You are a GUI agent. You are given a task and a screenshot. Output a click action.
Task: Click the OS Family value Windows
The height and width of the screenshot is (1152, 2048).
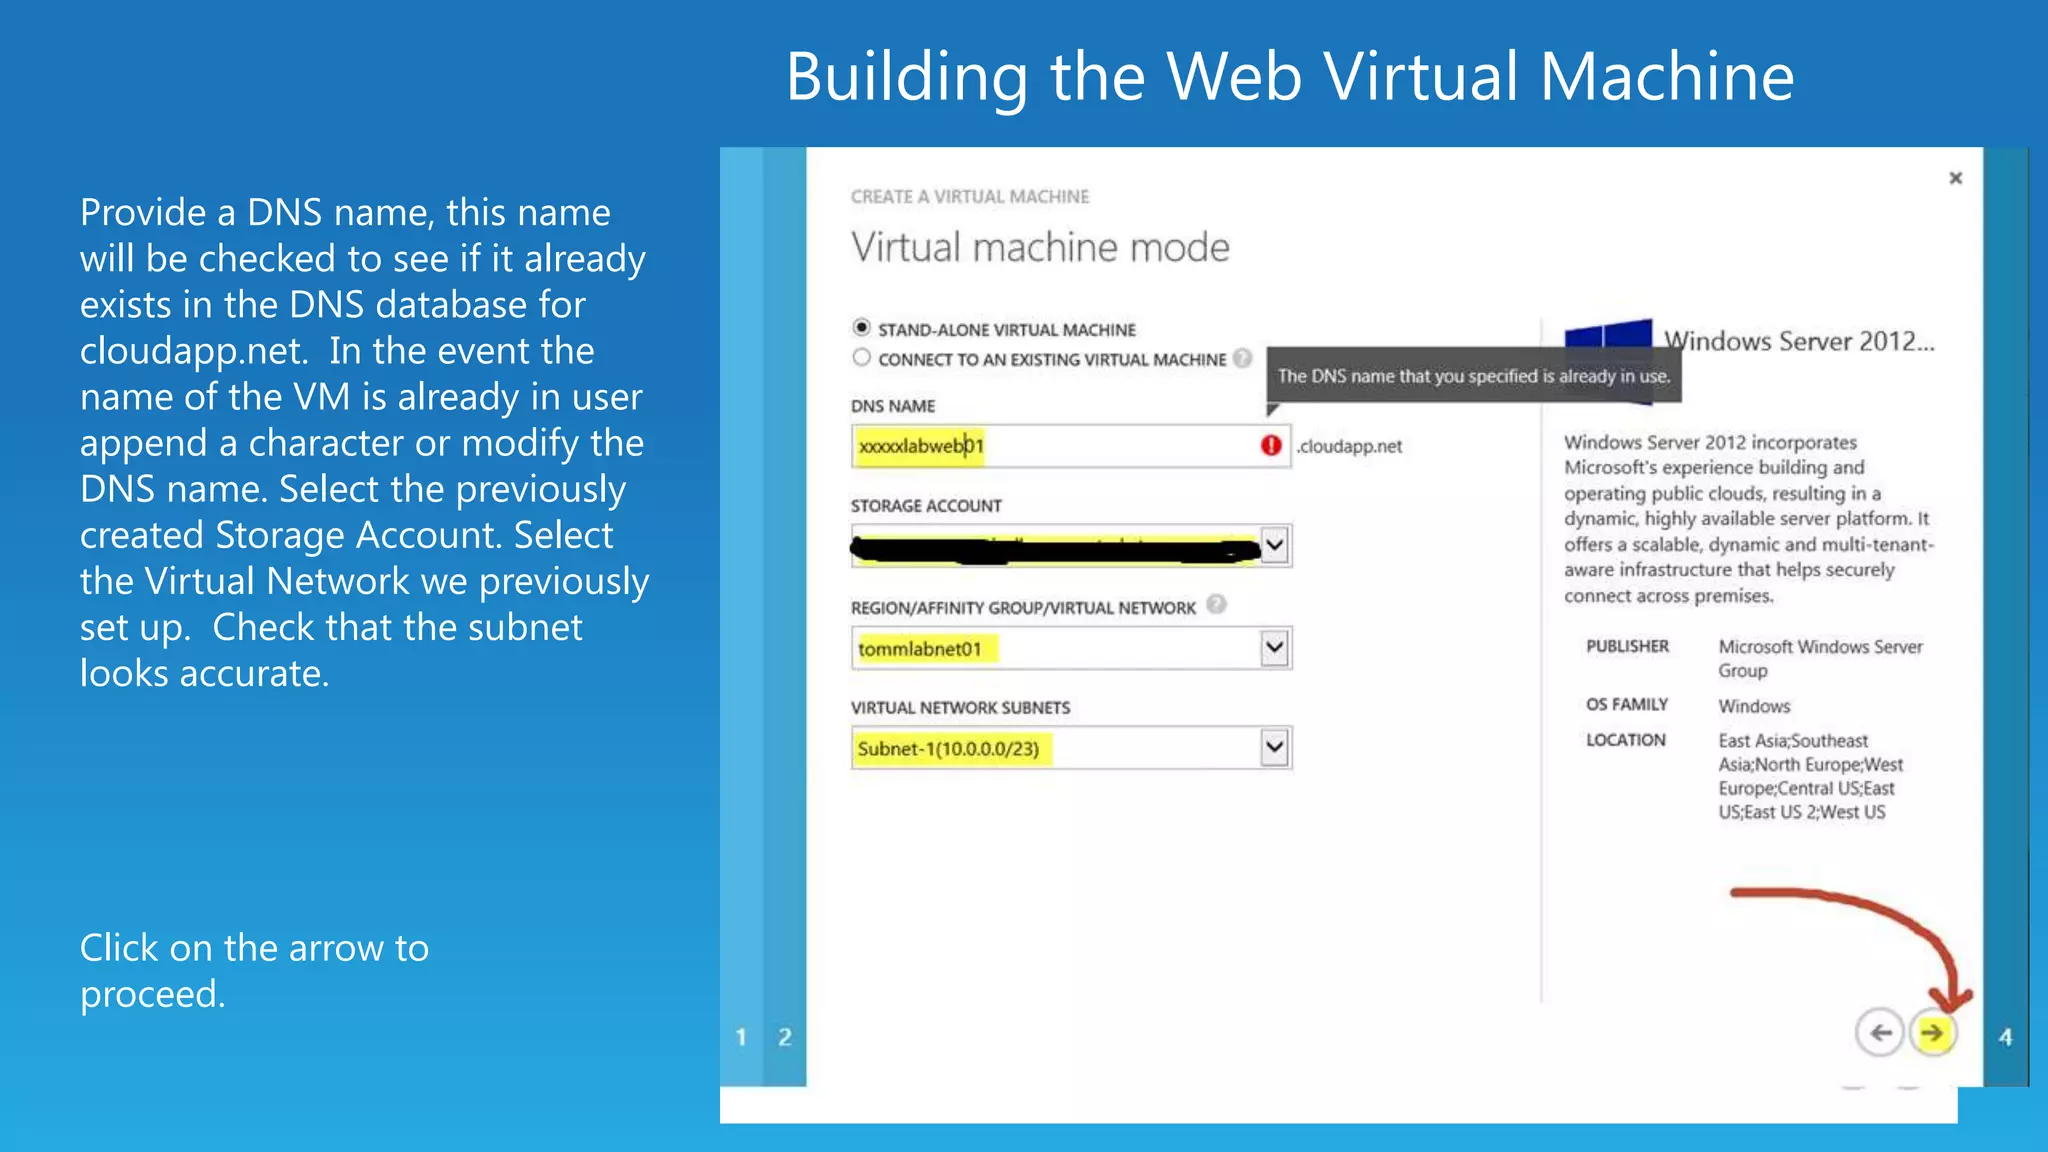(1754, 706)
